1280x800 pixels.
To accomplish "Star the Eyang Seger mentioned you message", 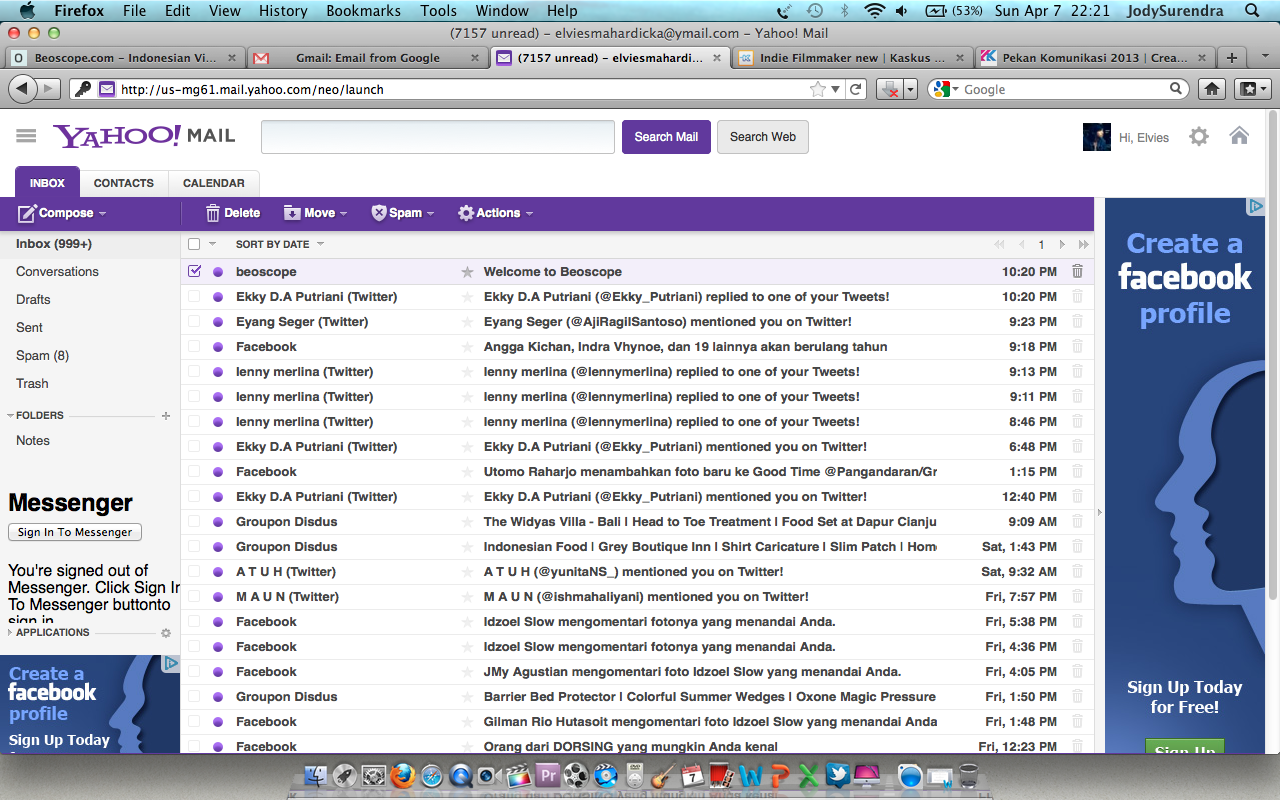I will click(466, 322).
